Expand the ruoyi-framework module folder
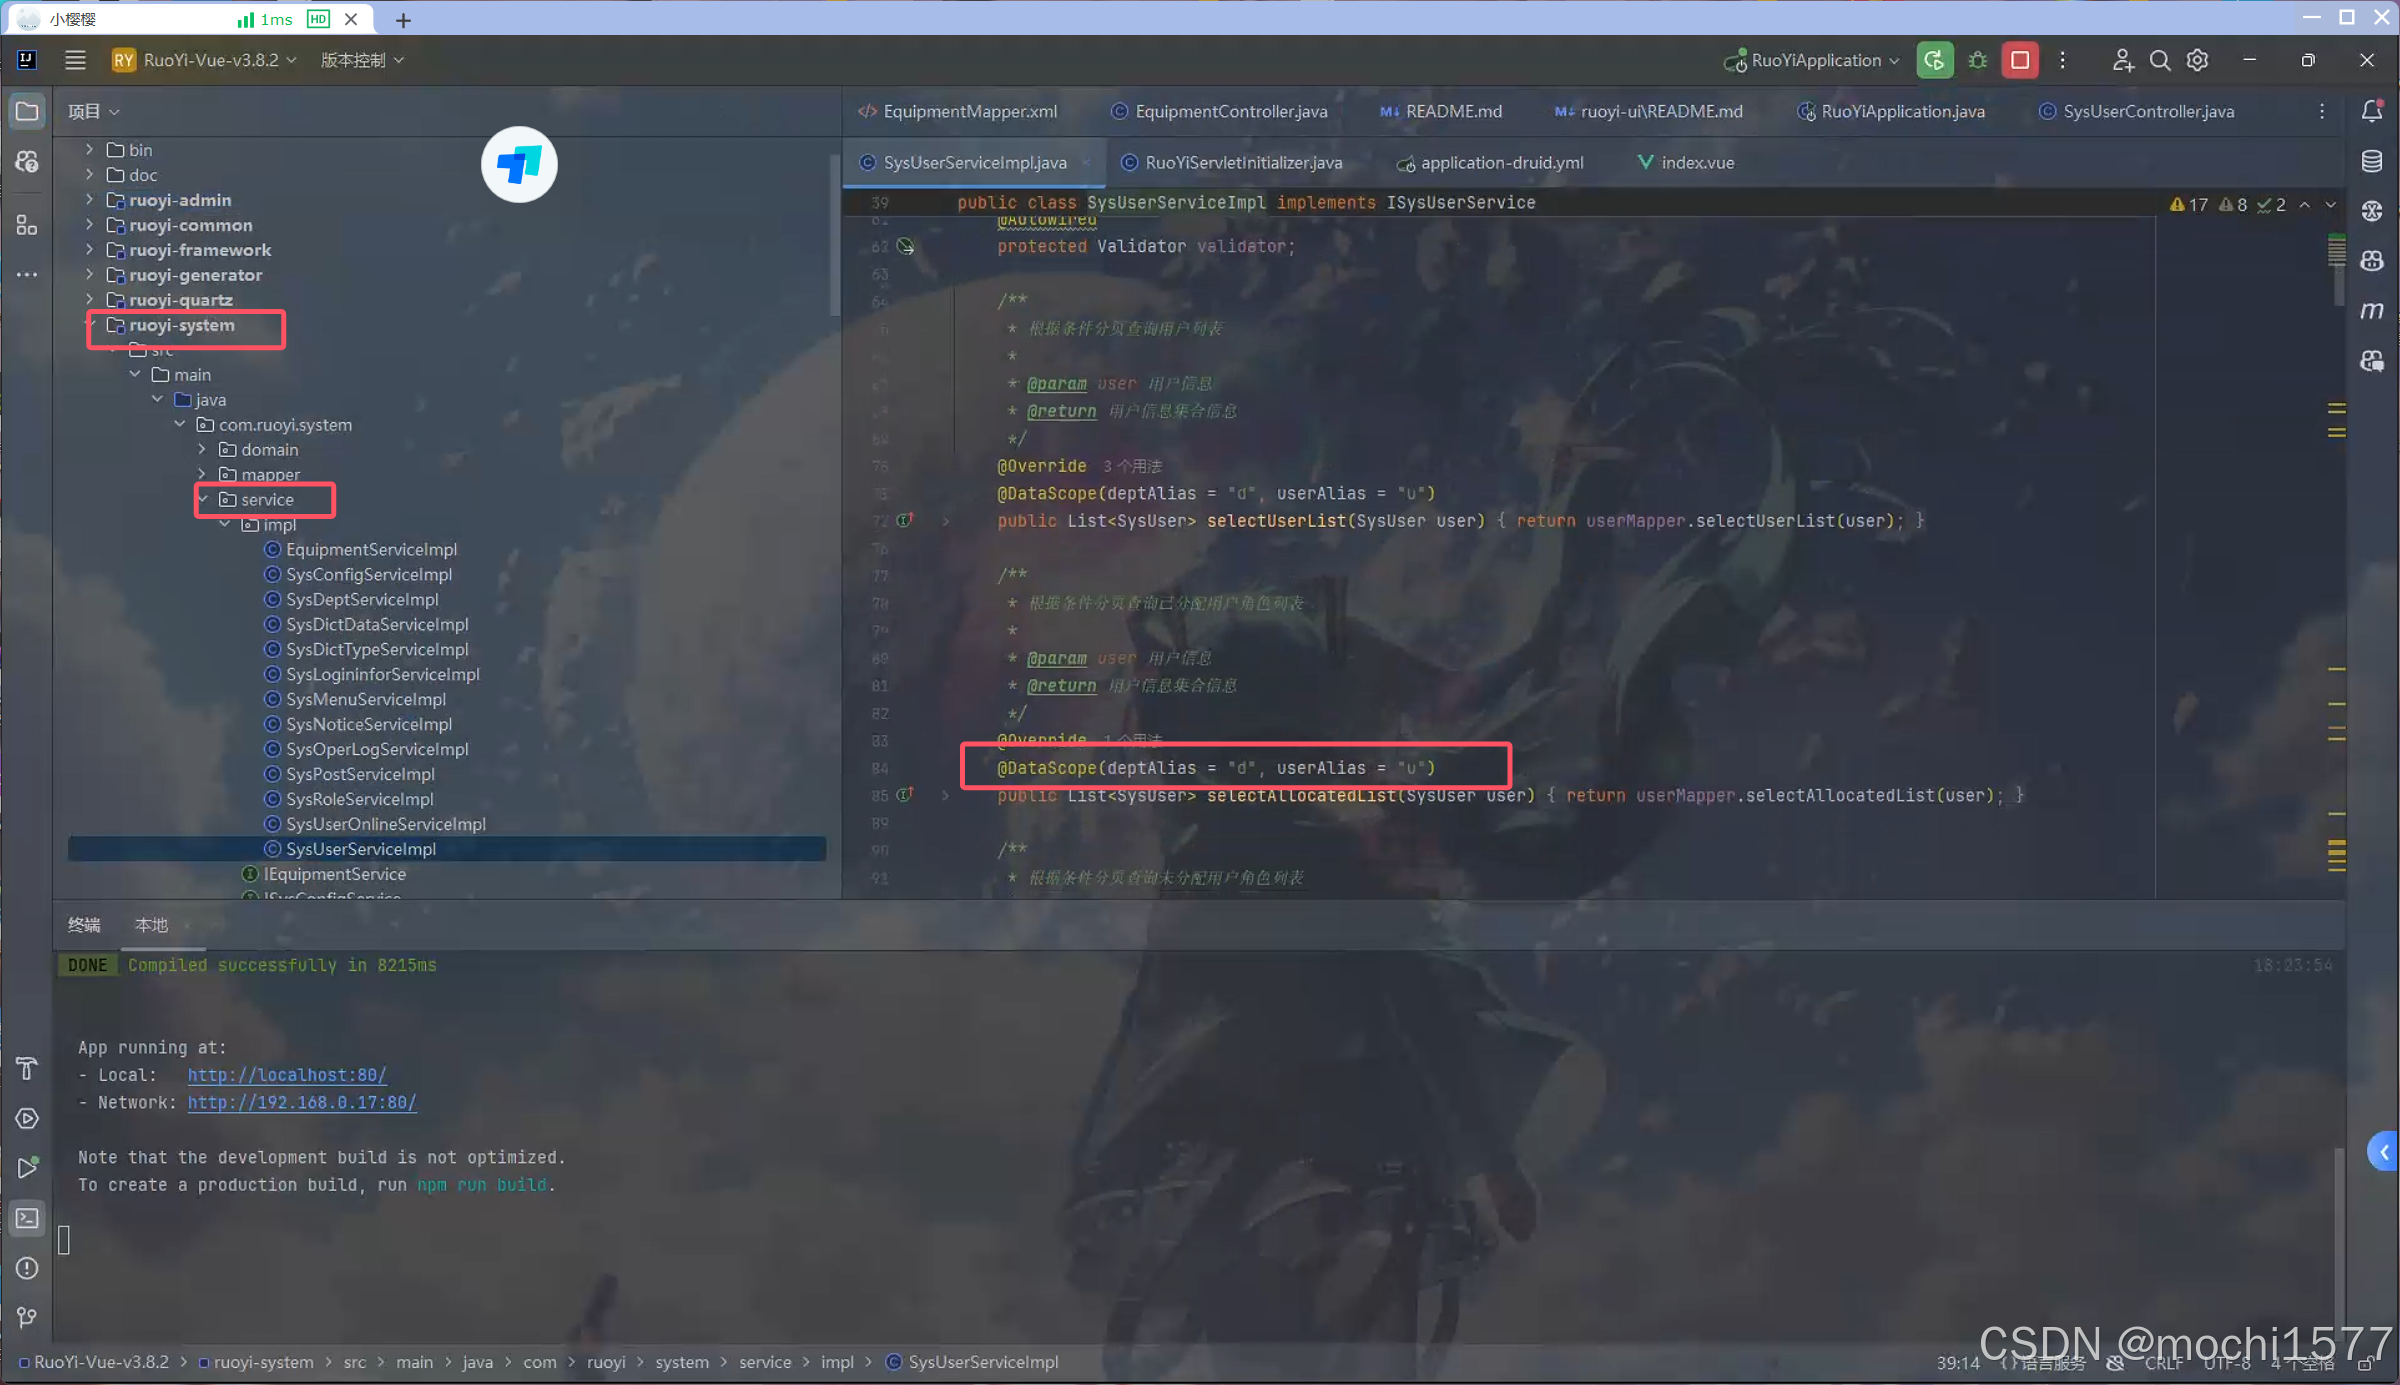Viewport: 2400px width, 1385px height. click(x=89, y=250)
